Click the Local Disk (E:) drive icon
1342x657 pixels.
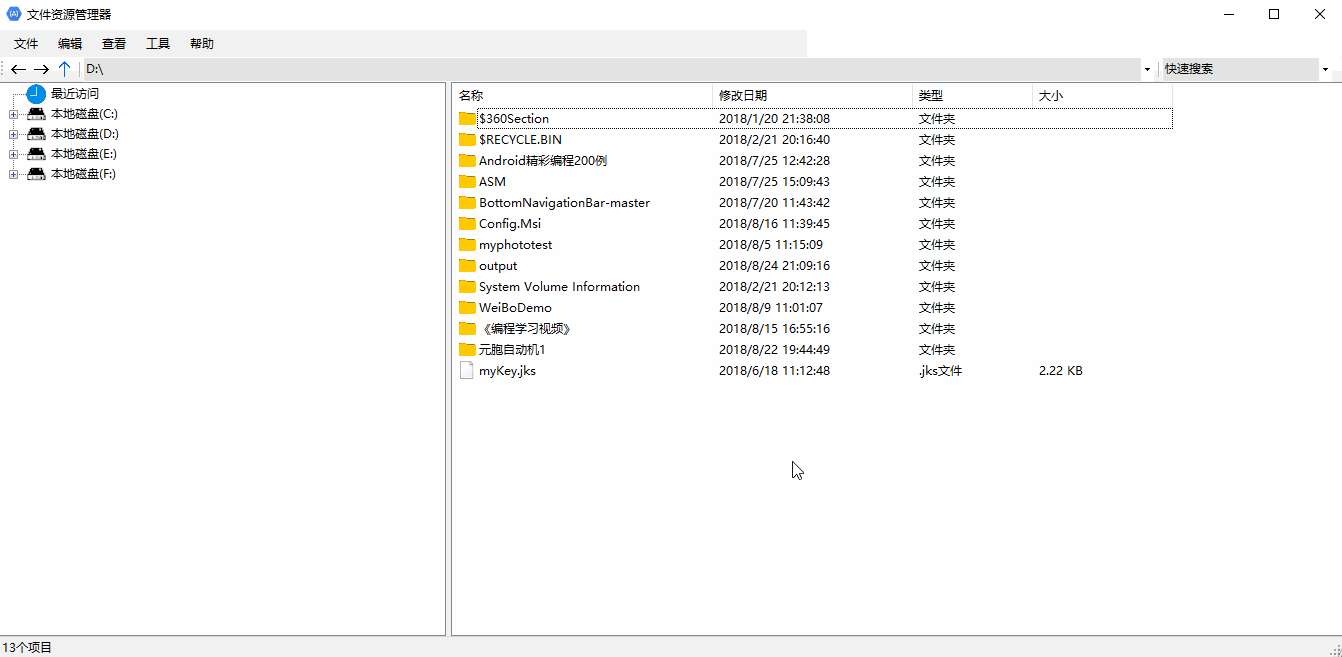(36, 154)
